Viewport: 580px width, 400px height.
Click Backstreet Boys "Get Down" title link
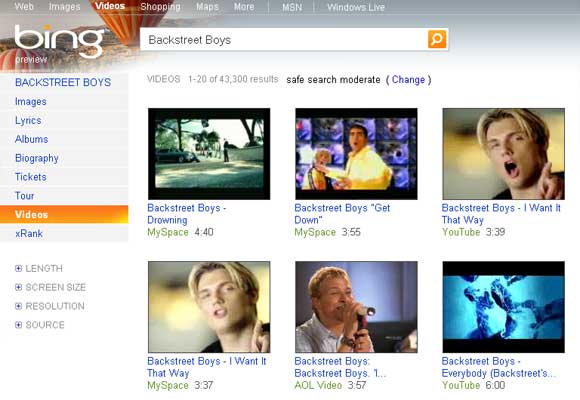coord(342,214)
